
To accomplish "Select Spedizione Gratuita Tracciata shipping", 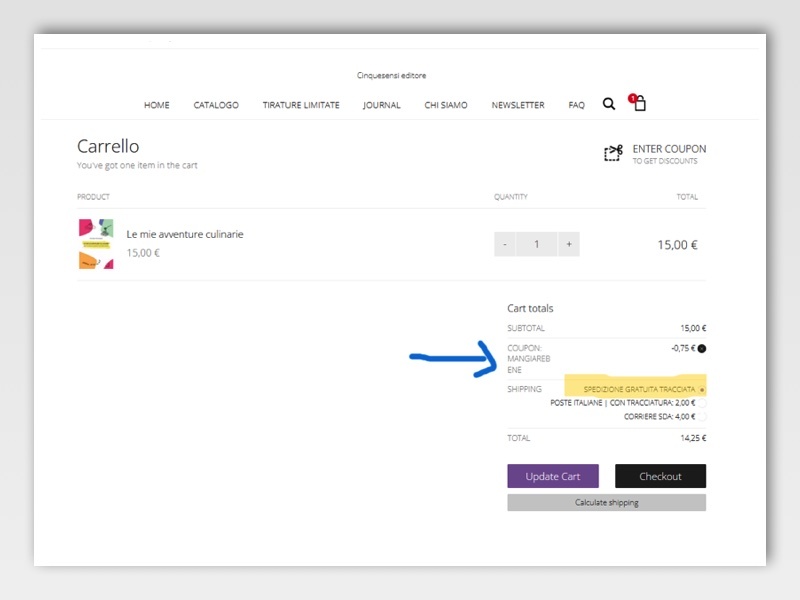I will coord(702,389).
